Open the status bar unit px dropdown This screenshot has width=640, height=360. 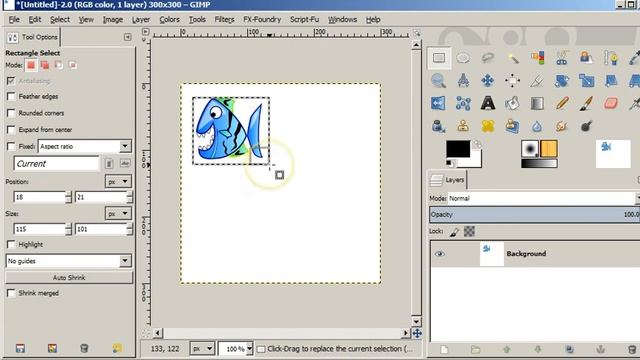tap(202, 349)
